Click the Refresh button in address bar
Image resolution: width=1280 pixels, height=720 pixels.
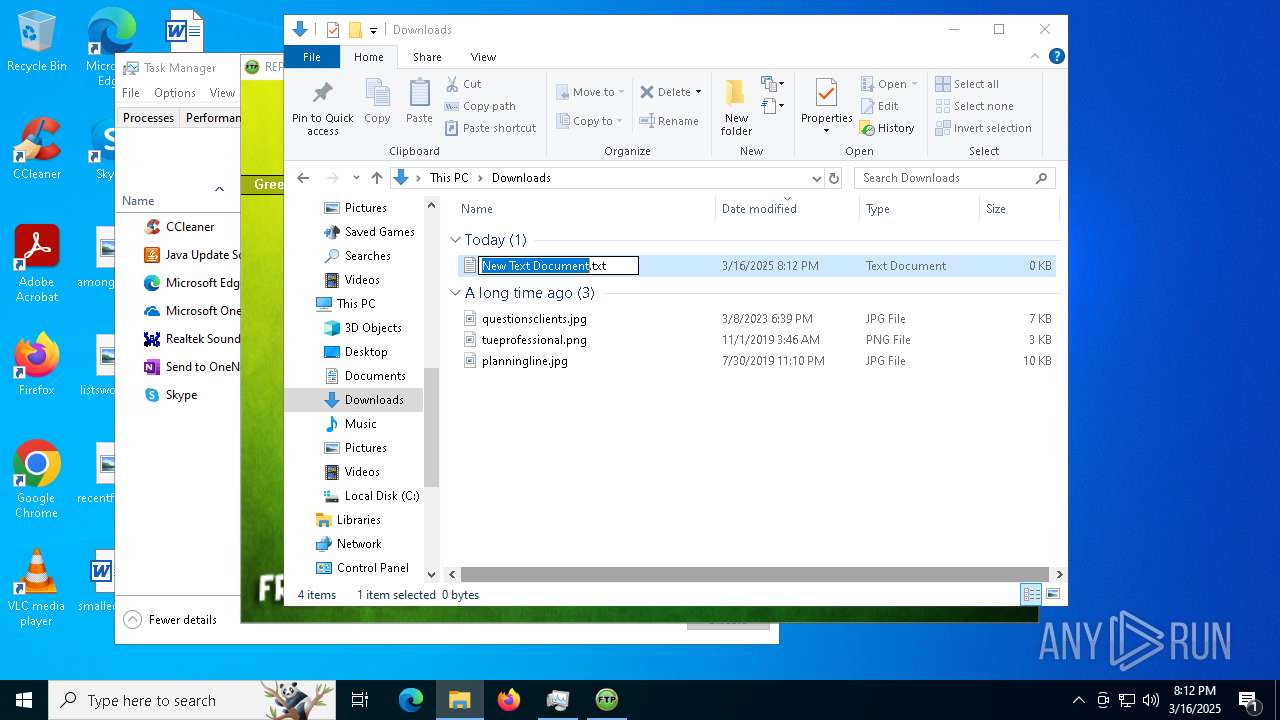(x=834, y=178)
